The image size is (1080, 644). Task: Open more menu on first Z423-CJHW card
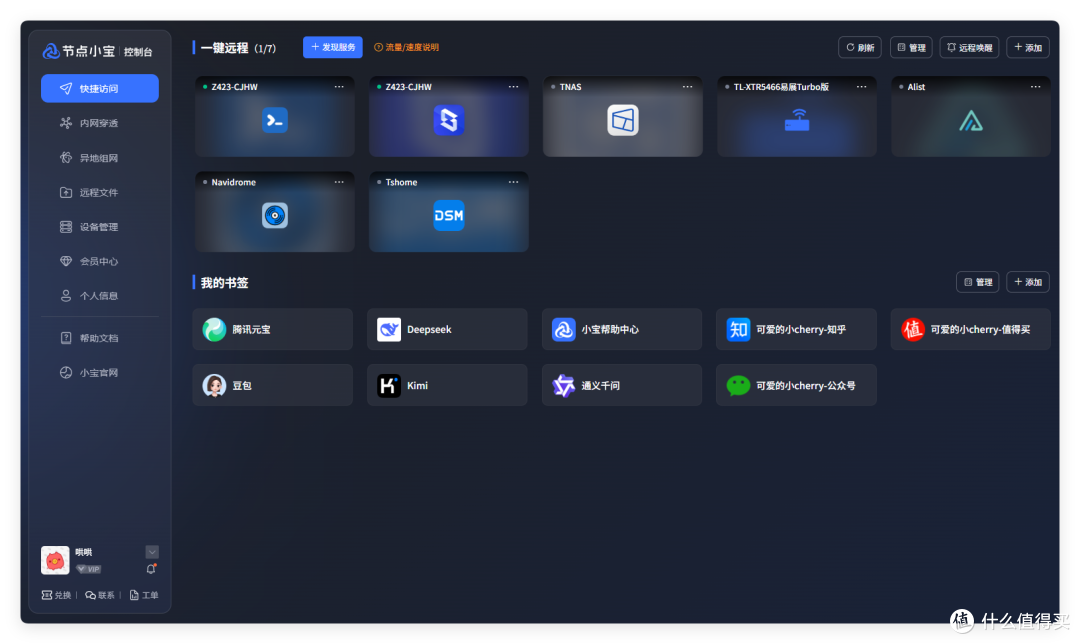coord(339,87)
